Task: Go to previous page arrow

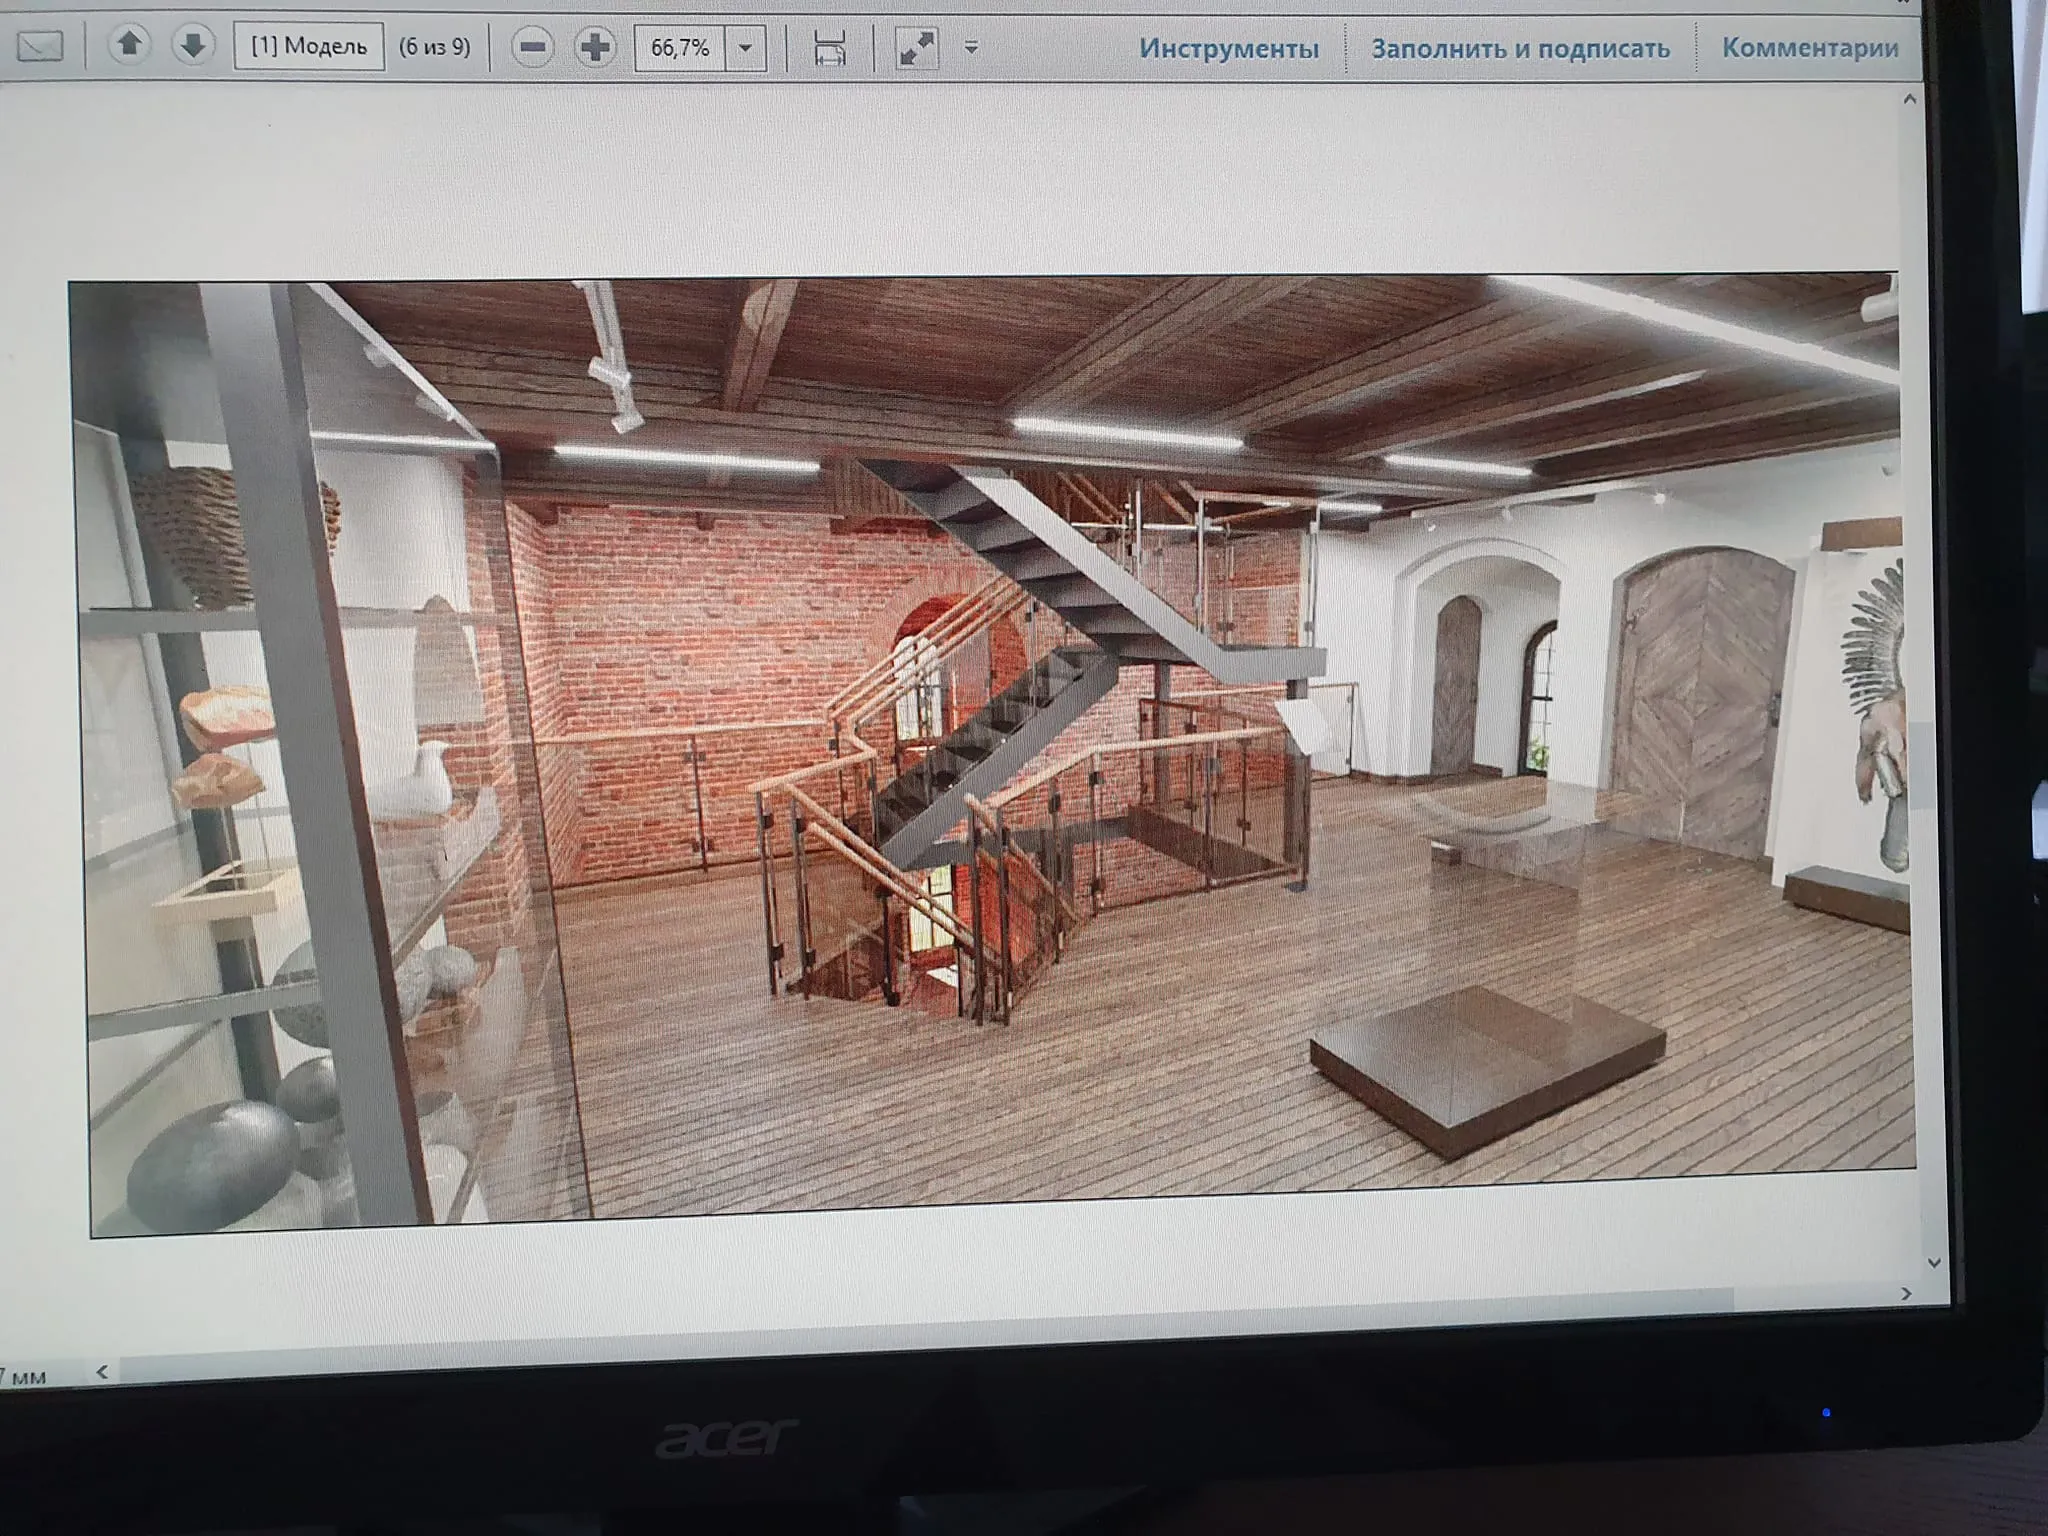Action: click(129, 45)
